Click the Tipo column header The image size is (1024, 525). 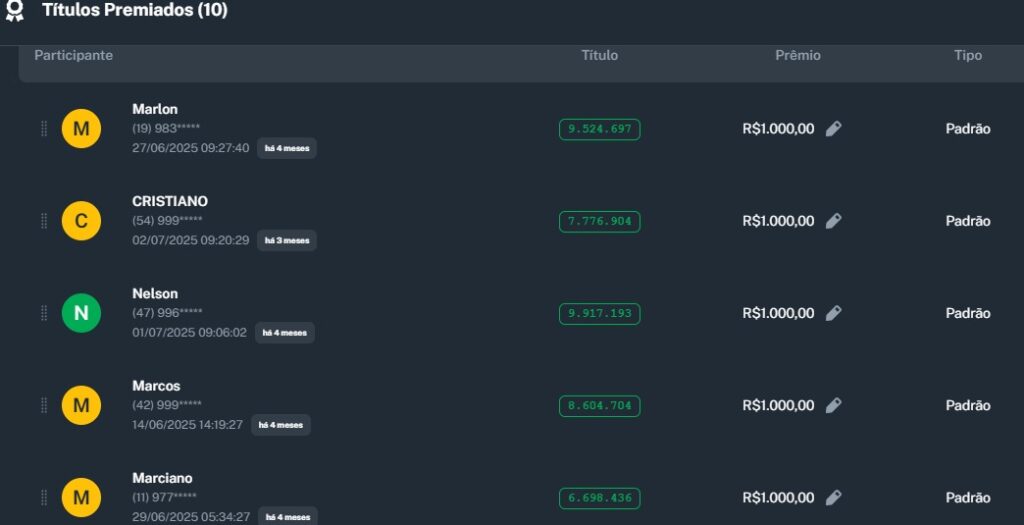point(967,56)
